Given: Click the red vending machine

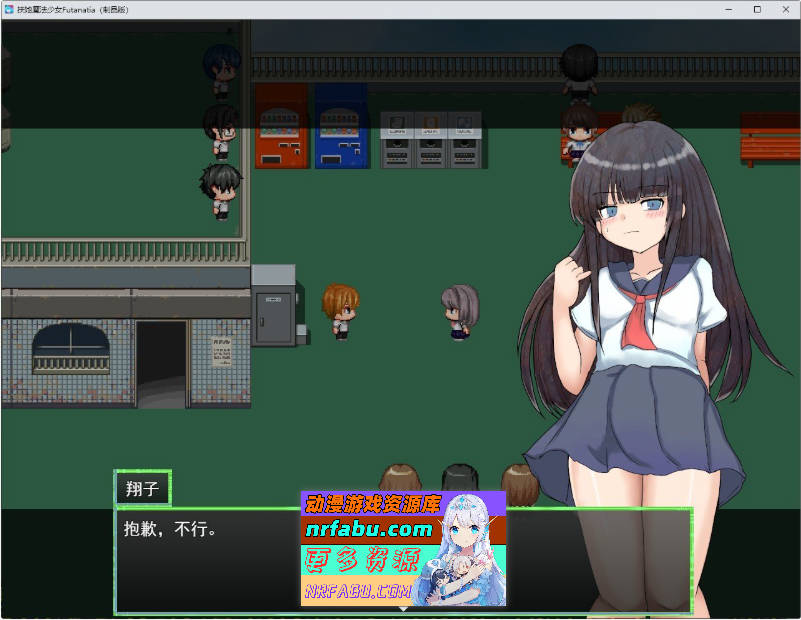Looking at the screenshot, I should (x=281, y=126).
